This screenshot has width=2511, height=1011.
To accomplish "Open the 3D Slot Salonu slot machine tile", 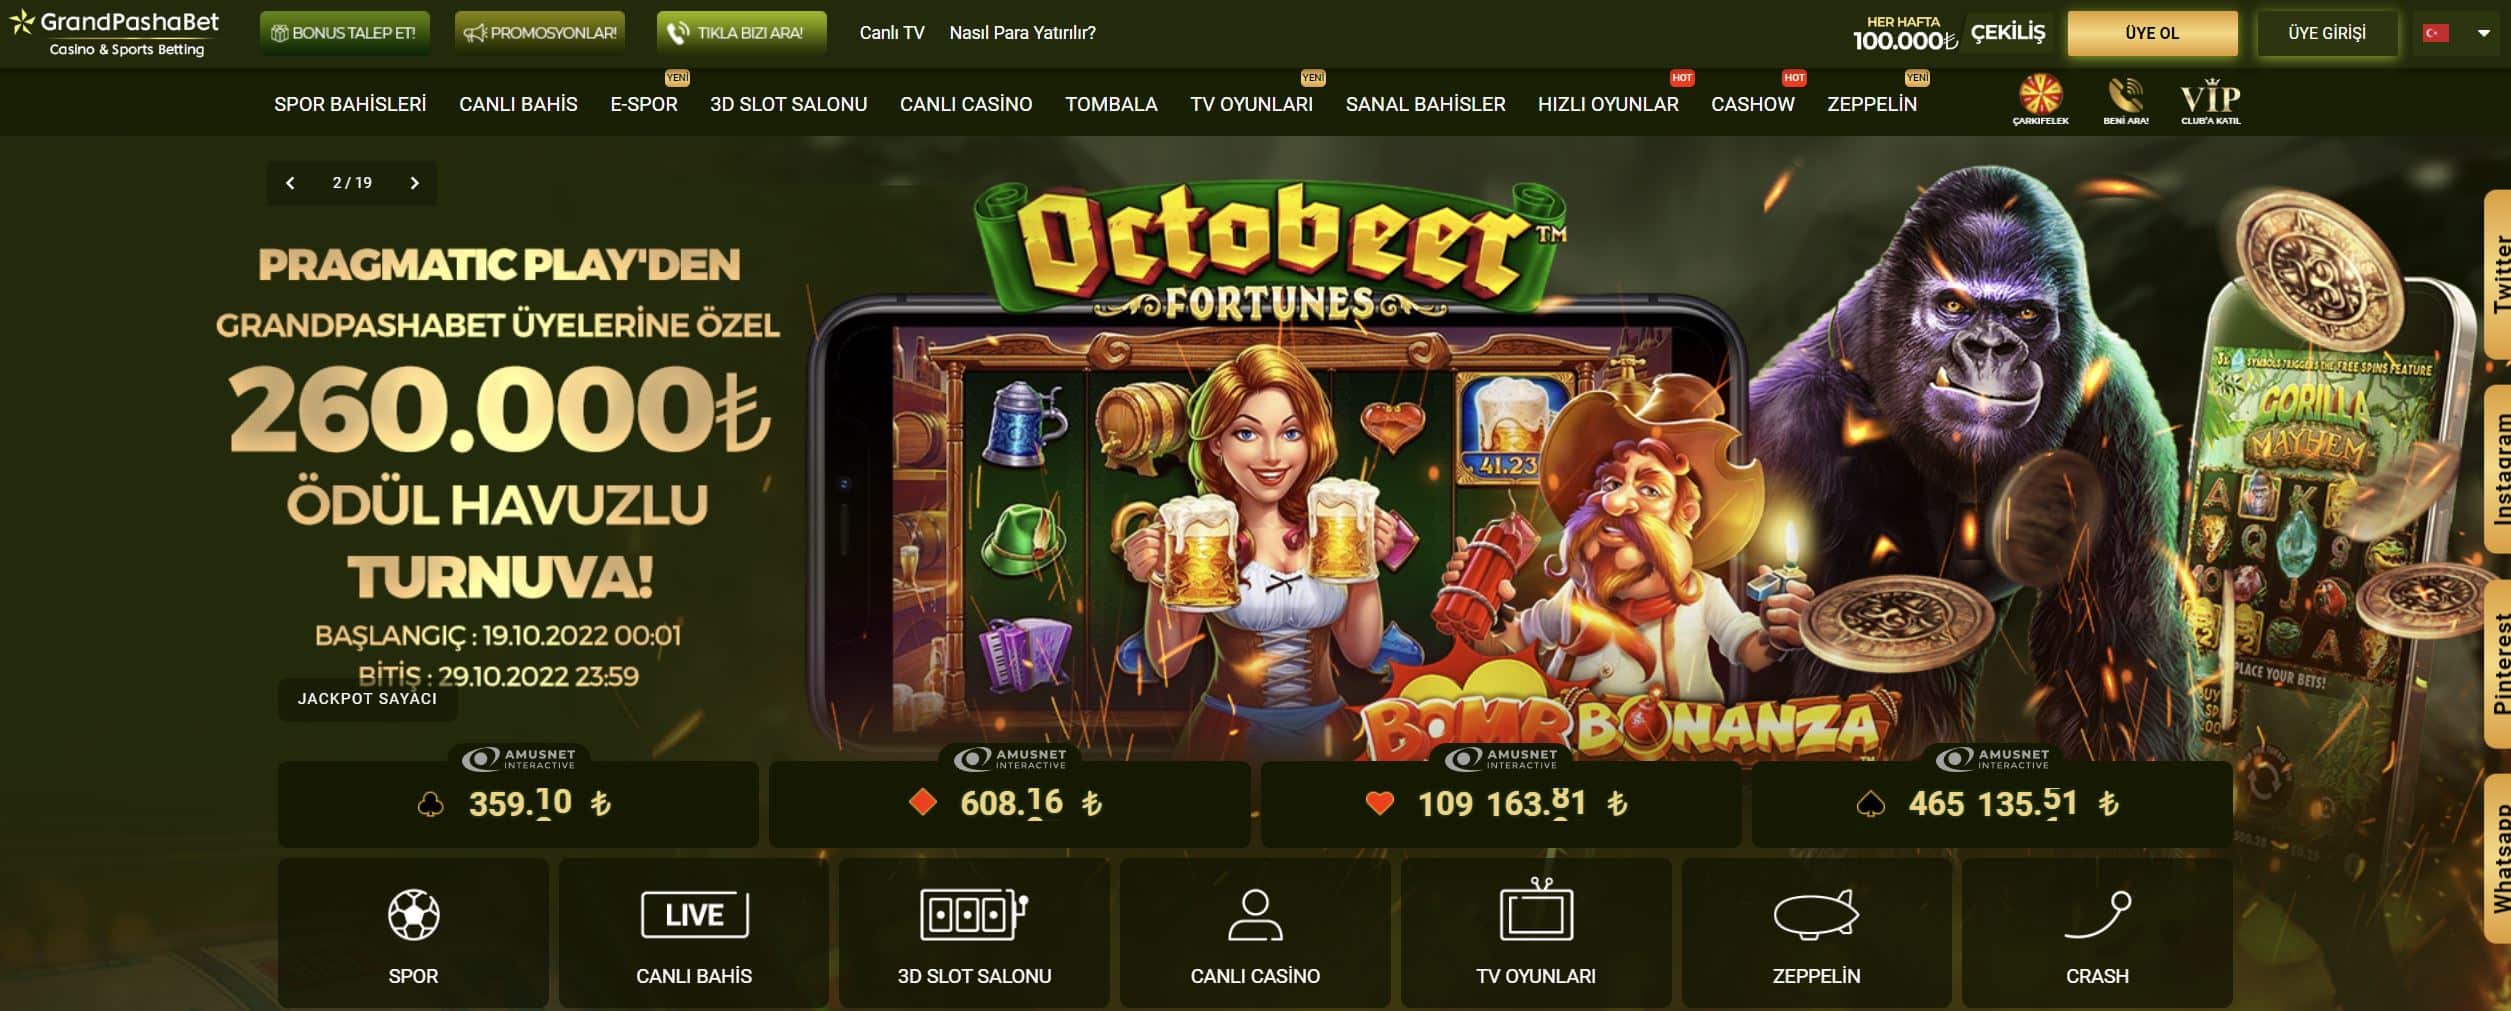I will tap(974, 932).
